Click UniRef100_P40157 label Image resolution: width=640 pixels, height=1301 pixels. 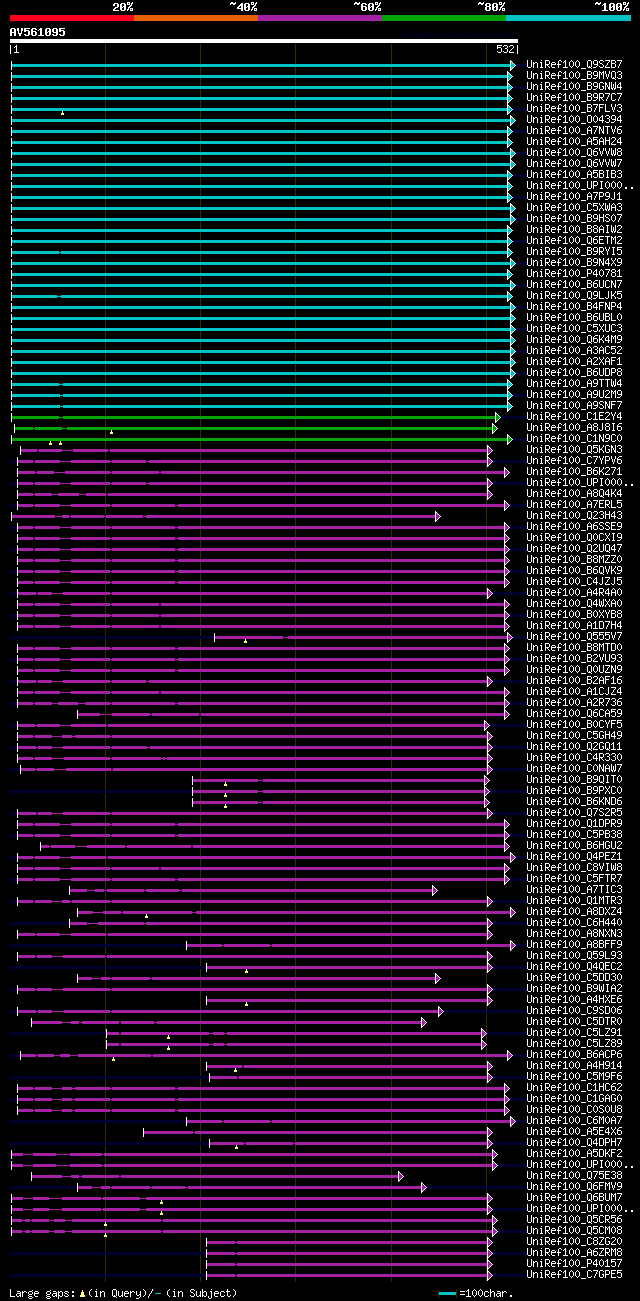click(x=573, y=1263)
